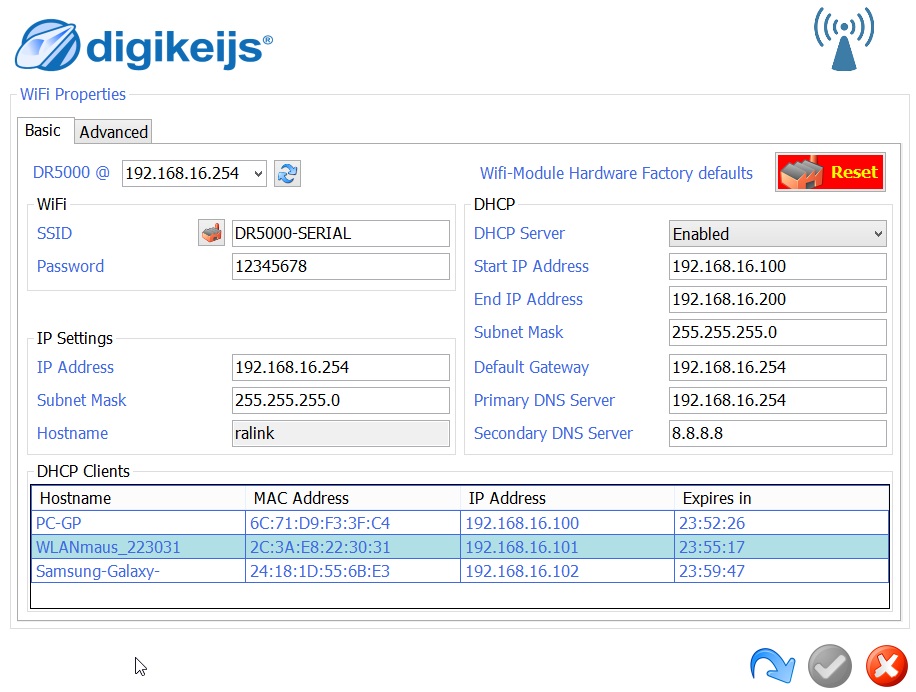Expand the DHCP Server Enabled dropdown
The height and width of the screenshot is (692, 916).
(x=778, y=234)
